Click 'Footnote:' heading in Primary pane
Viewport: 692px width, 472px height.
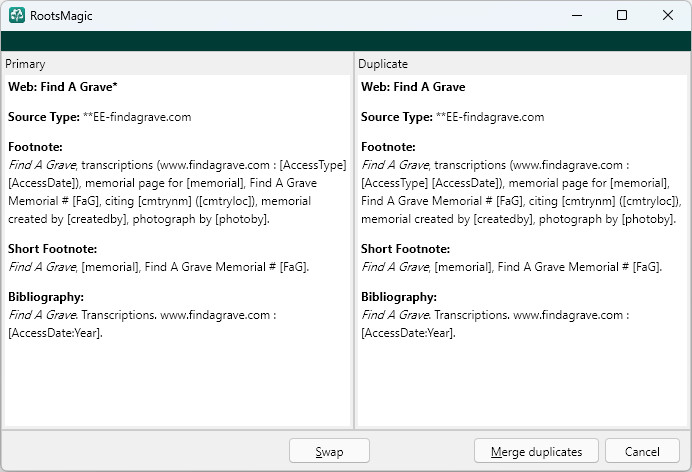(35, 147)
